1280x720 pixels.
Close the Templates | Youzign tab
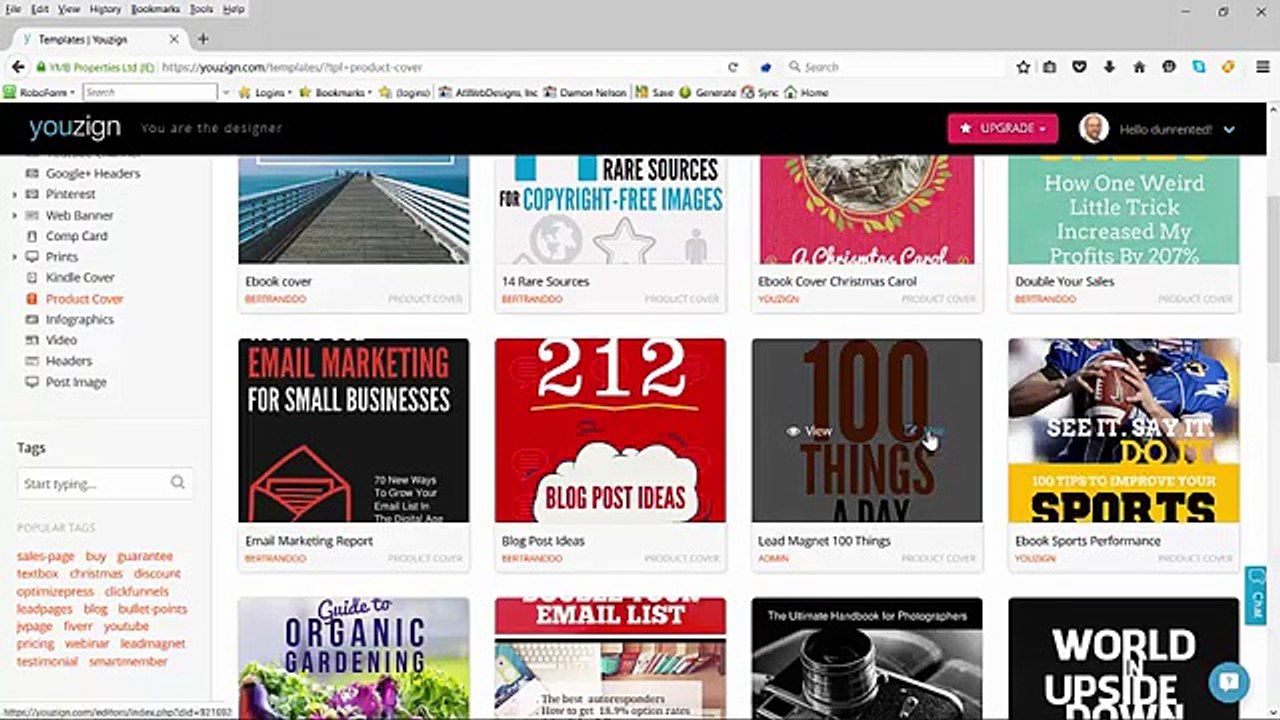[174, 39]
